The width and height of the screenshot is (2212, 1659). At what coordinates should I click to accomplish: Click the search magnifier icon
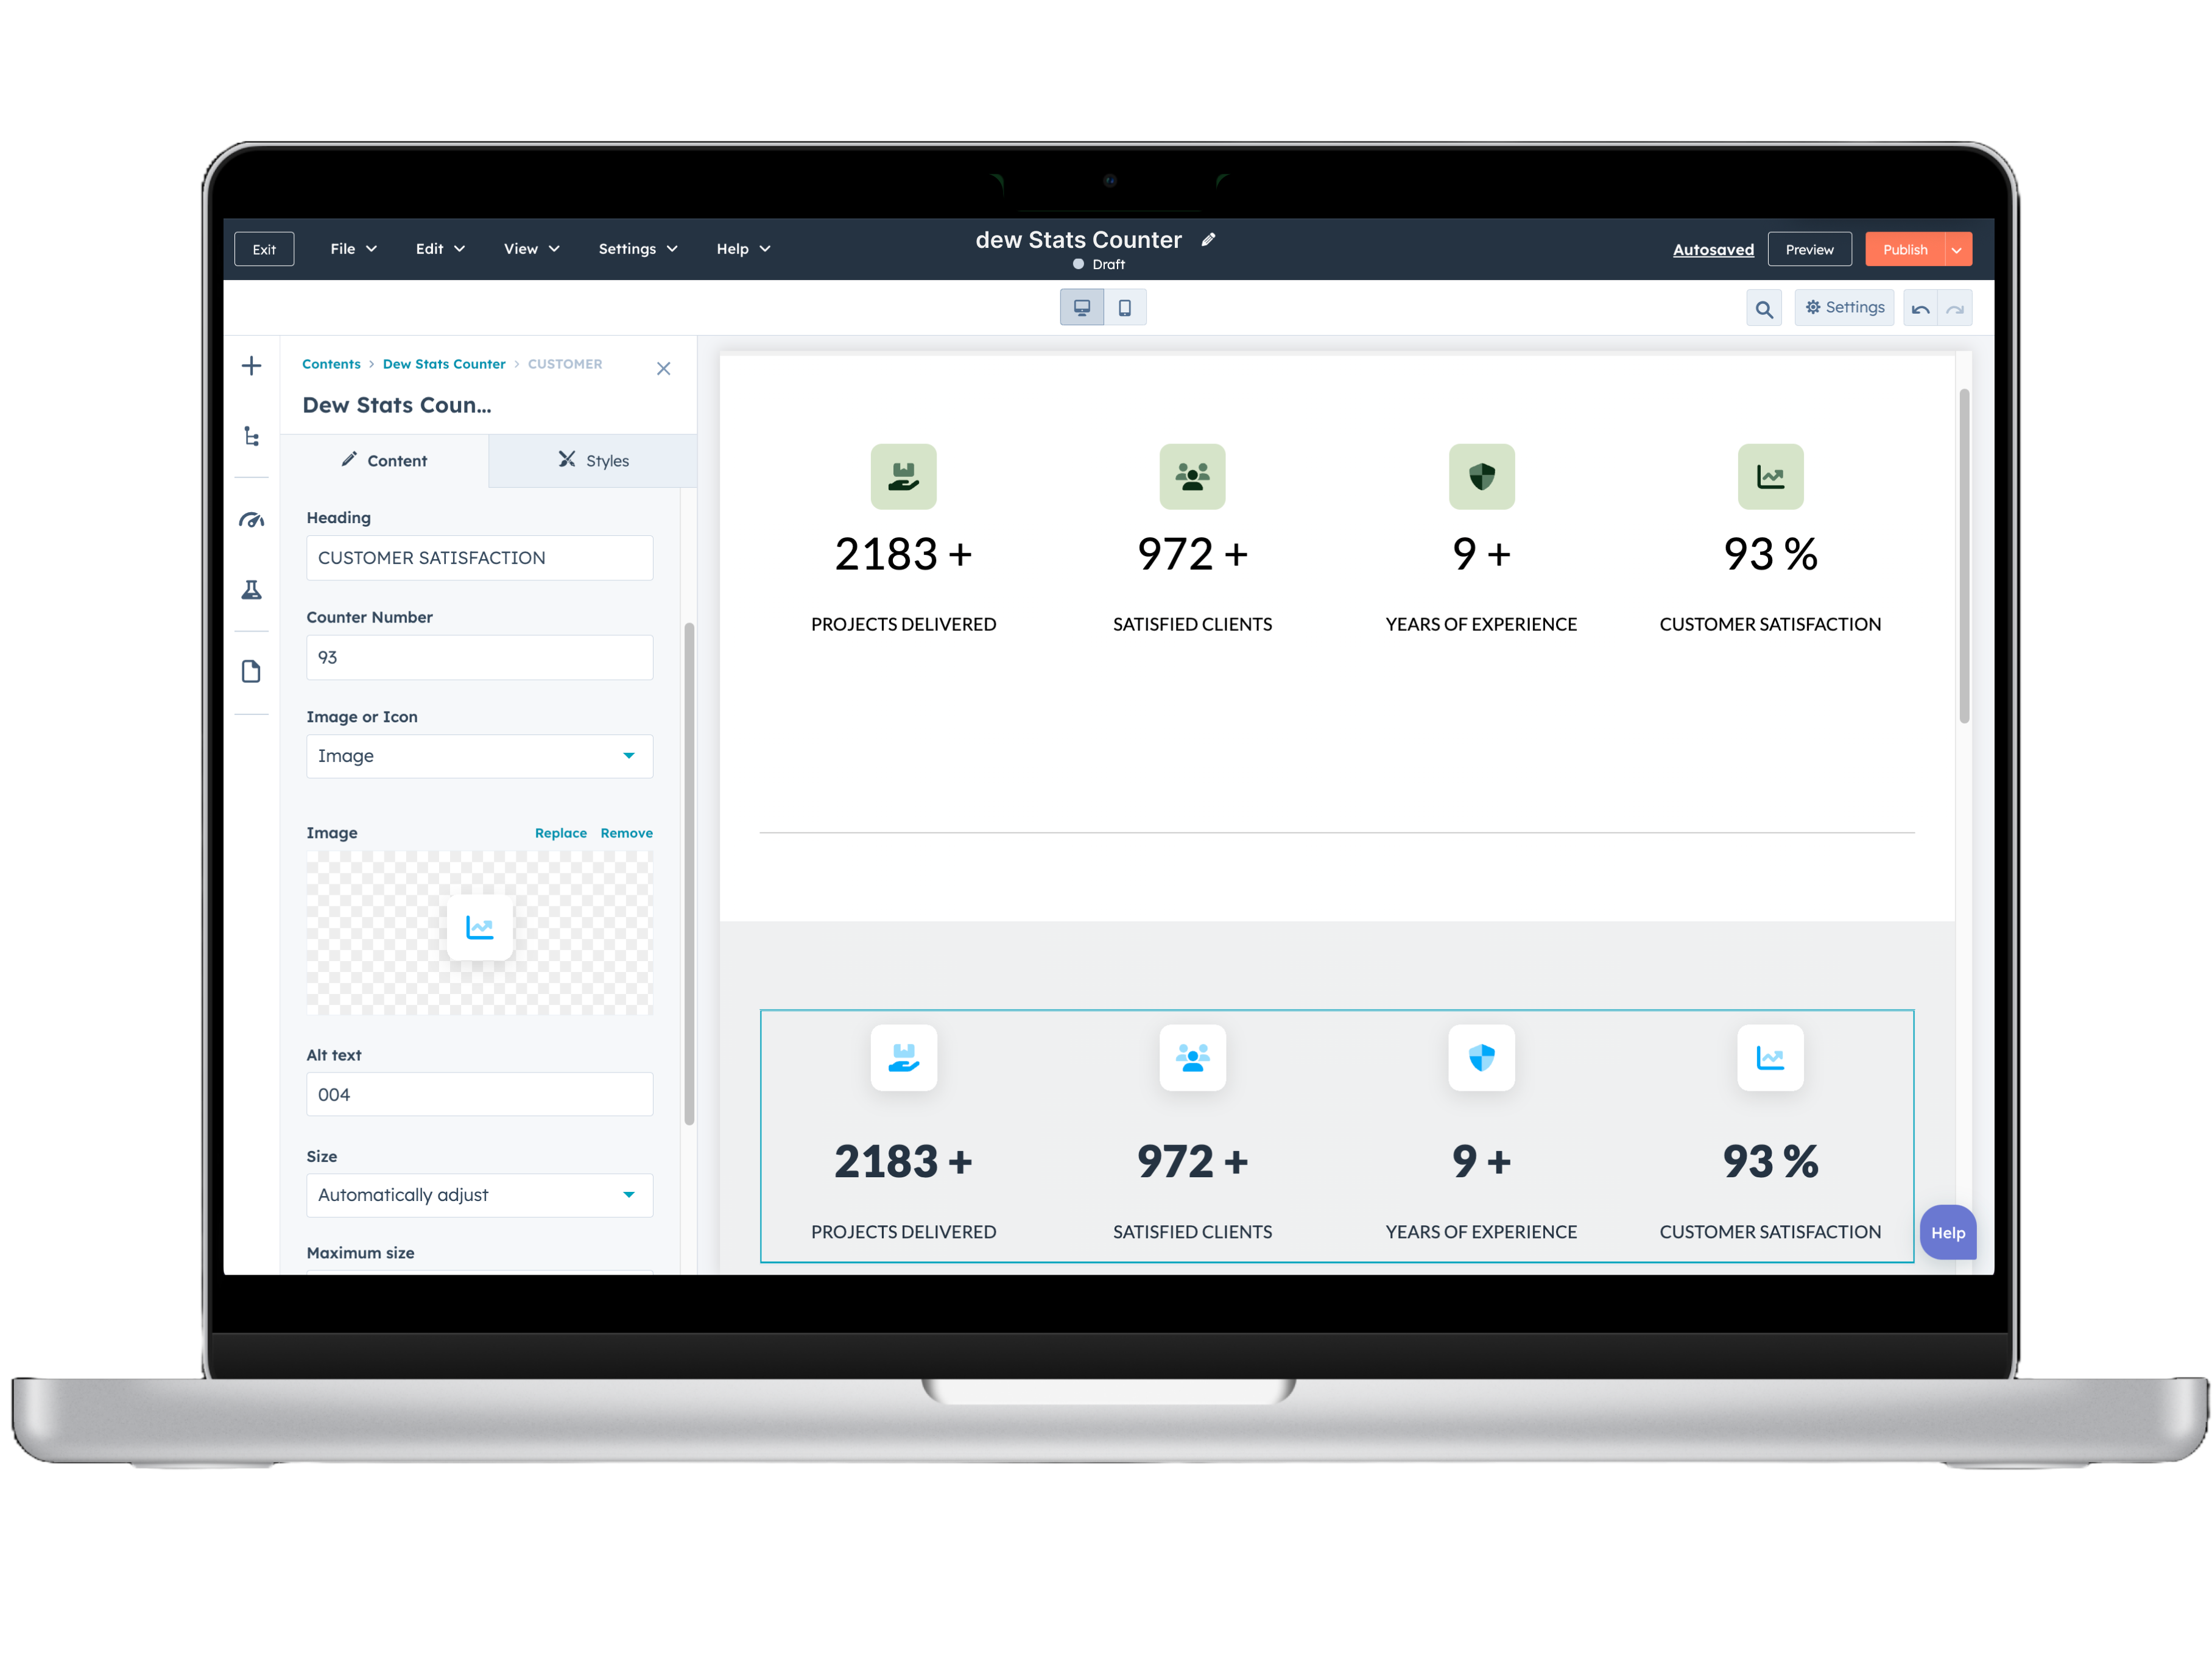(x=1764, y=309)
